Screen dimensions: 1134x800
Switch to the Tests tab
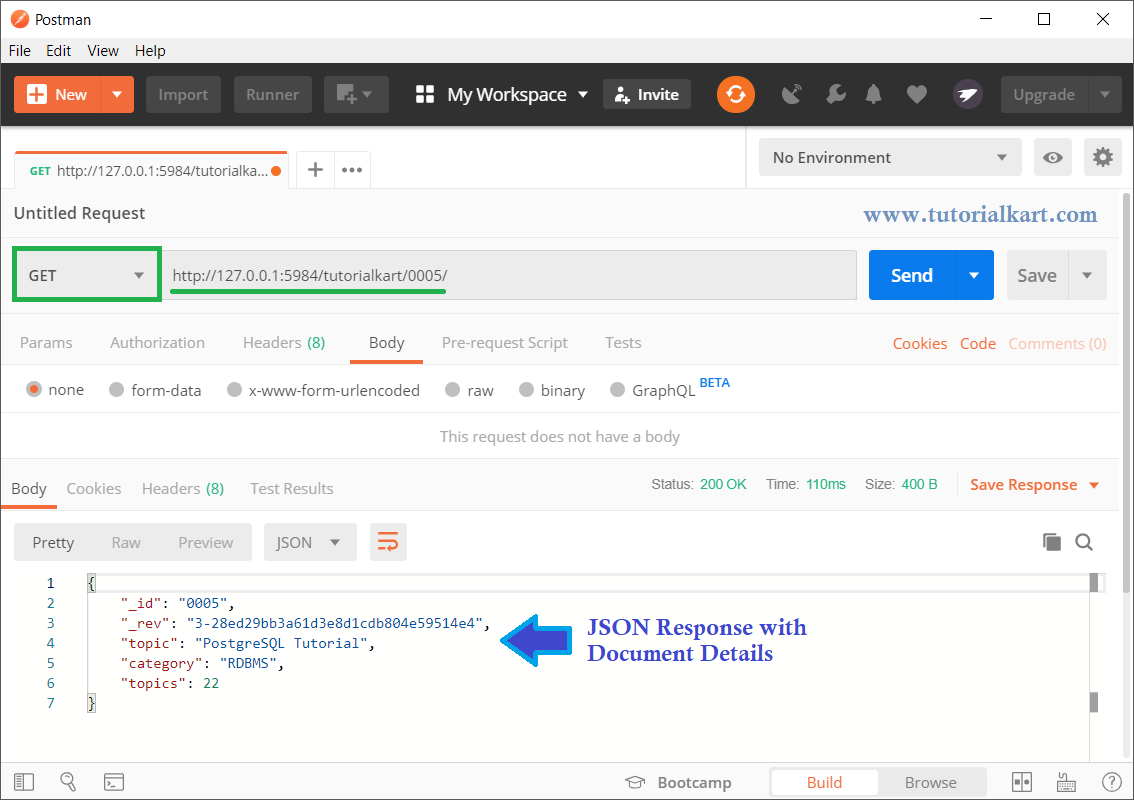[623, 343]
